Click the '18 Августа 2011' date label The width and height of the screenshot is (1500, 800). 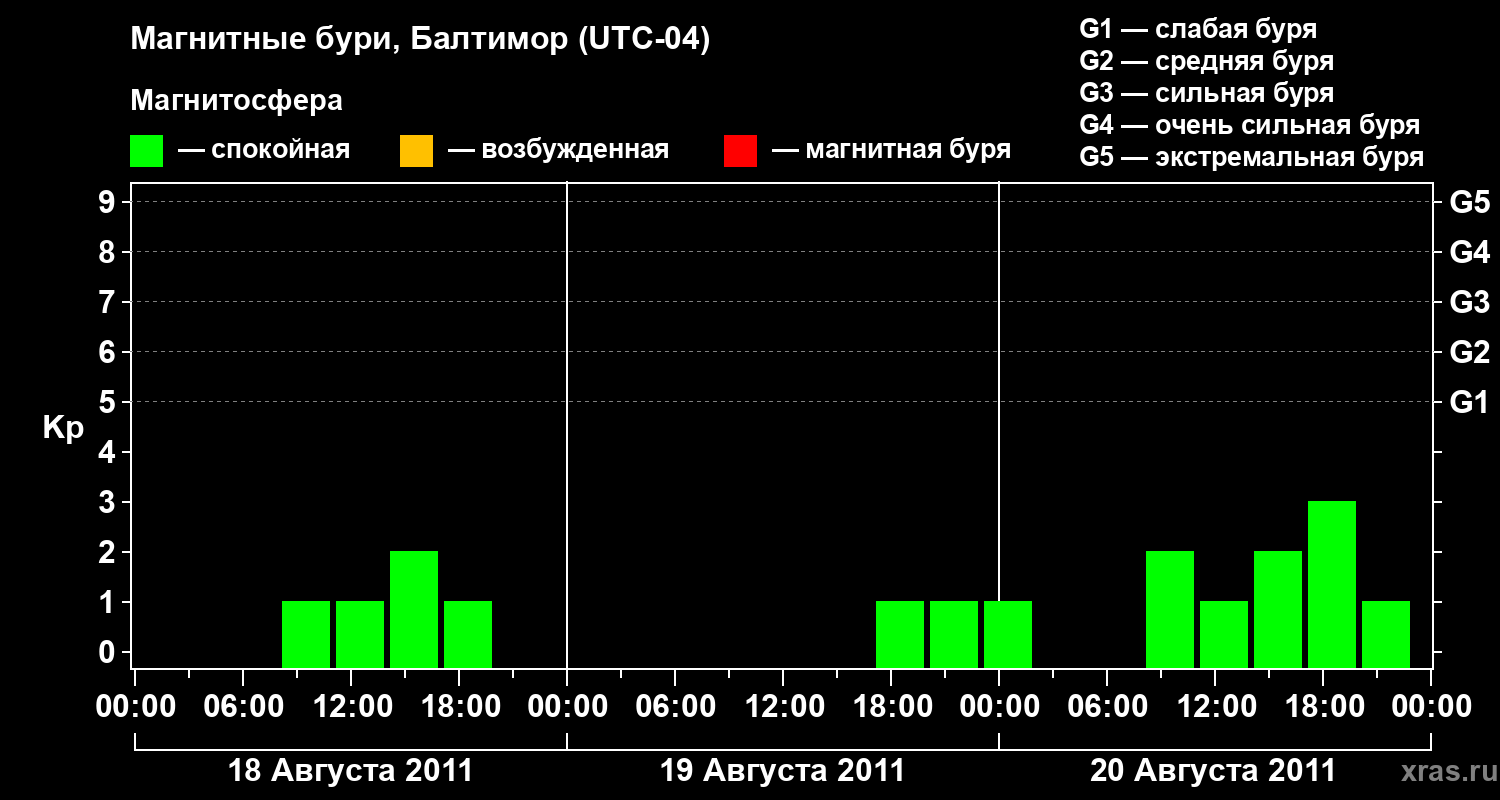click(x=350, y=771)
